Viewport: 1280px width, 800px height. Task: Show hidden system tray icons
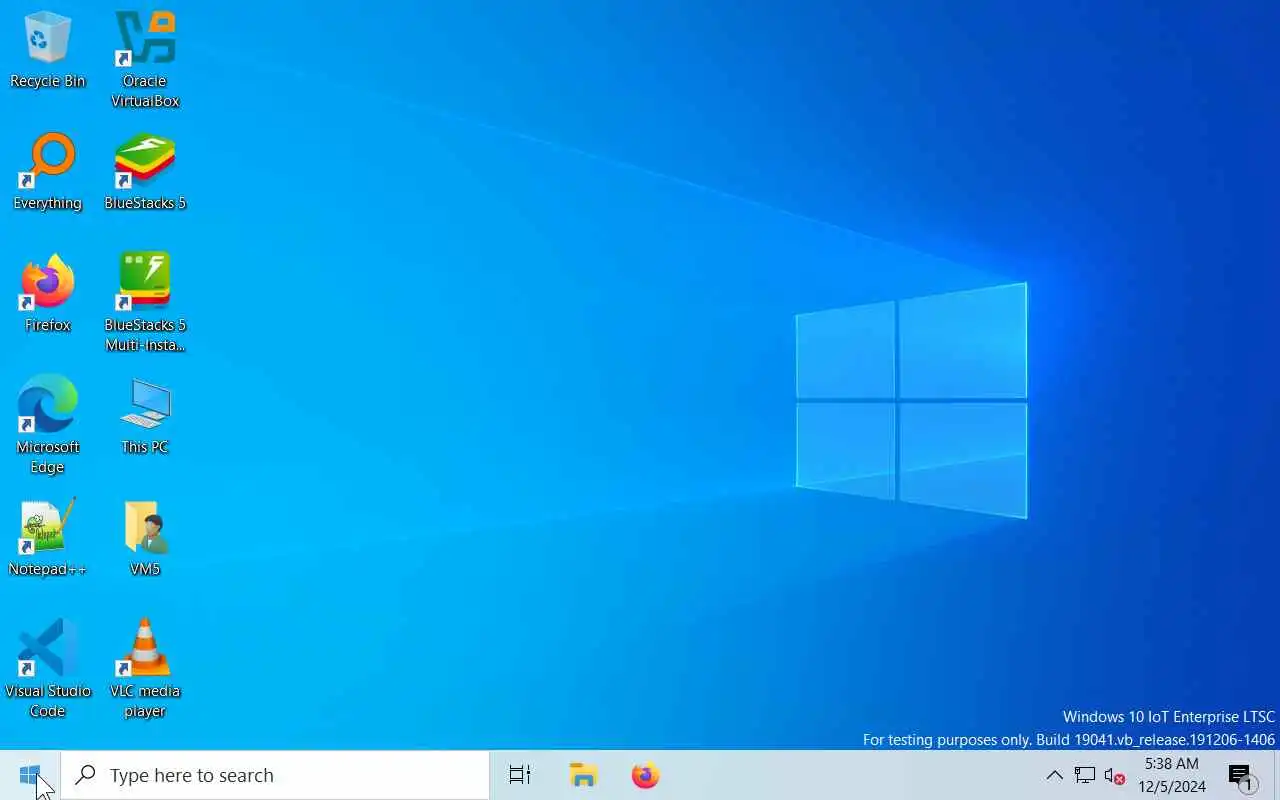click(1054, 775)
